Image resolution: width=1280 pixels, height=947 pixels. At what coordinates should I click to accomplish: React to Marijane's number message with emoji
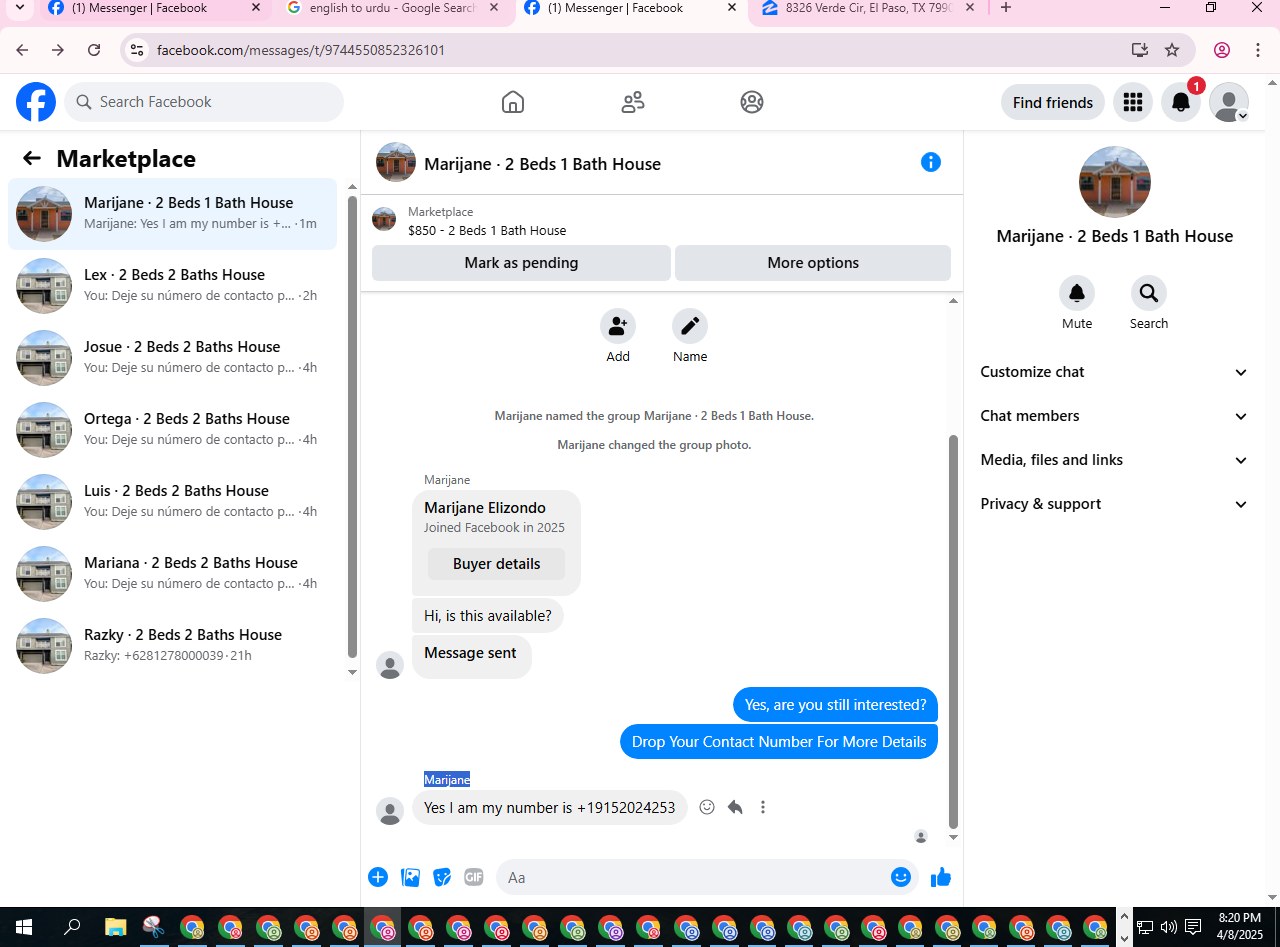tap(707, 807)
